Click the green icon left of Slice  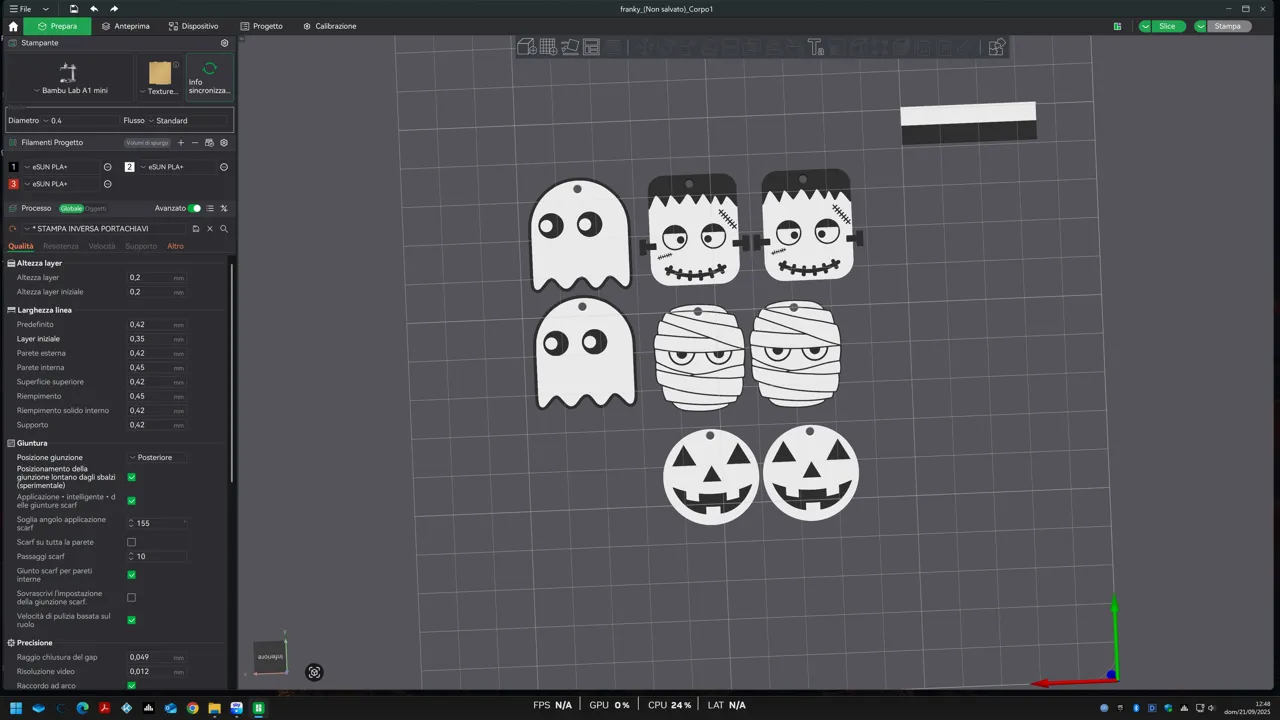click(1117, 26)
